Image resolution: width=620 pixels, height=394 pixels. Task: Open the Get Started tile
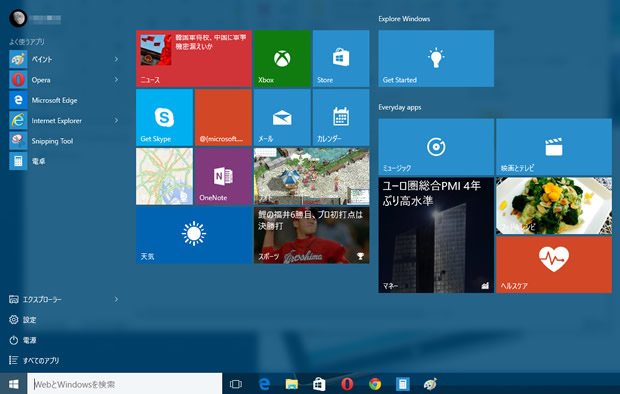pos(436,59)
